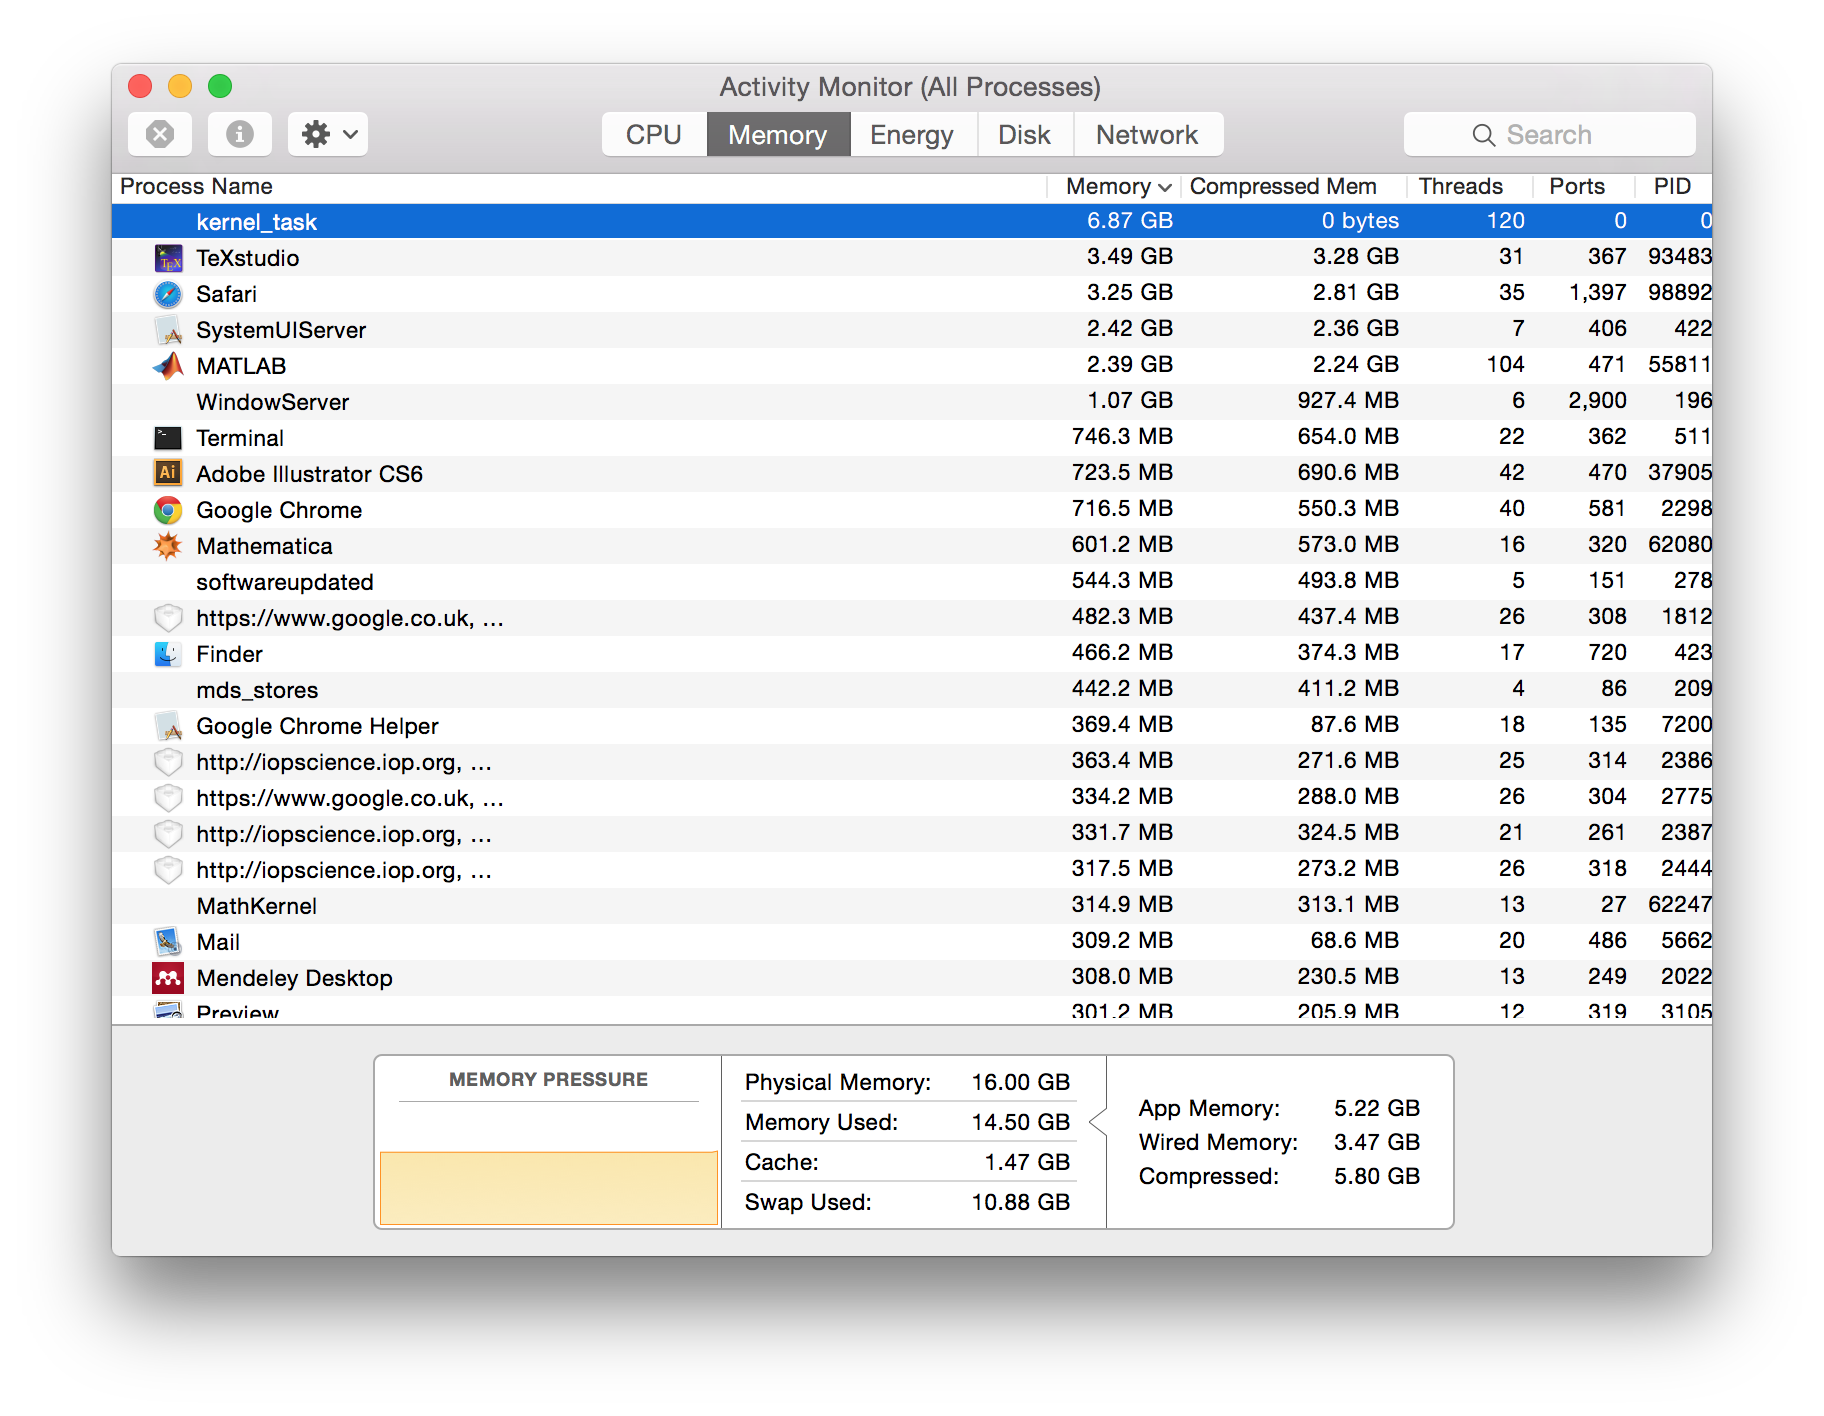Image resolution: width=1824 pixels, height=1416 pixels.
Task: Click the Mail icon
Action: click(168, 942)
